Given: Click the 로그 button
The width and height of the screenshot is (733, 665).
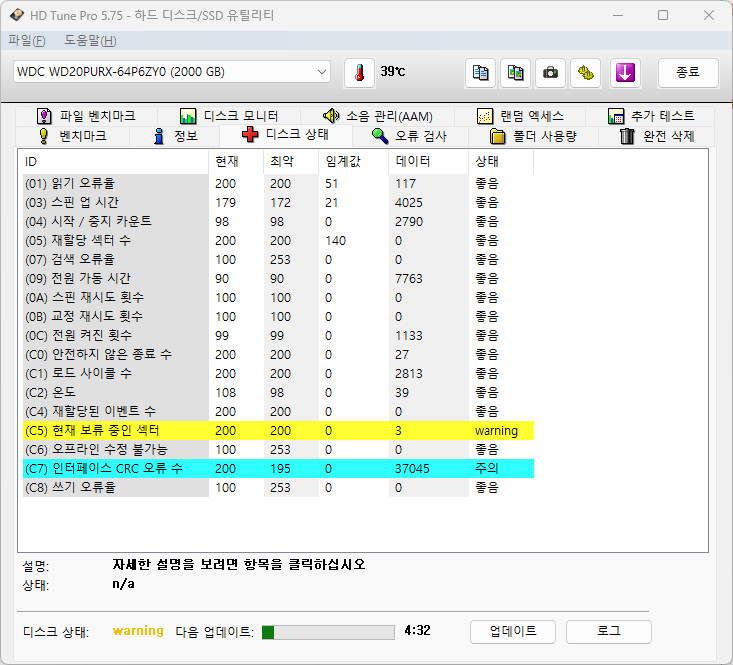Looking at the screenshot, I should point(609,631).
